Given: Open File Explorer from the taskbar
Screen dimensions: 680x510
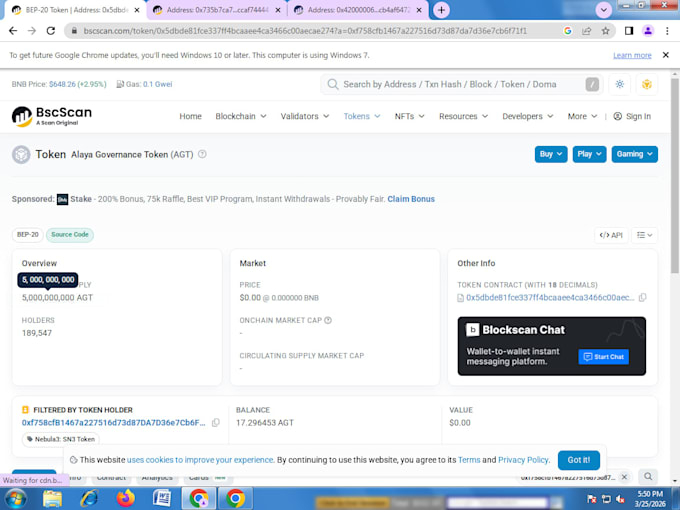Looking at the screenshot, I should pyautogui.click(x=52, y=499).
